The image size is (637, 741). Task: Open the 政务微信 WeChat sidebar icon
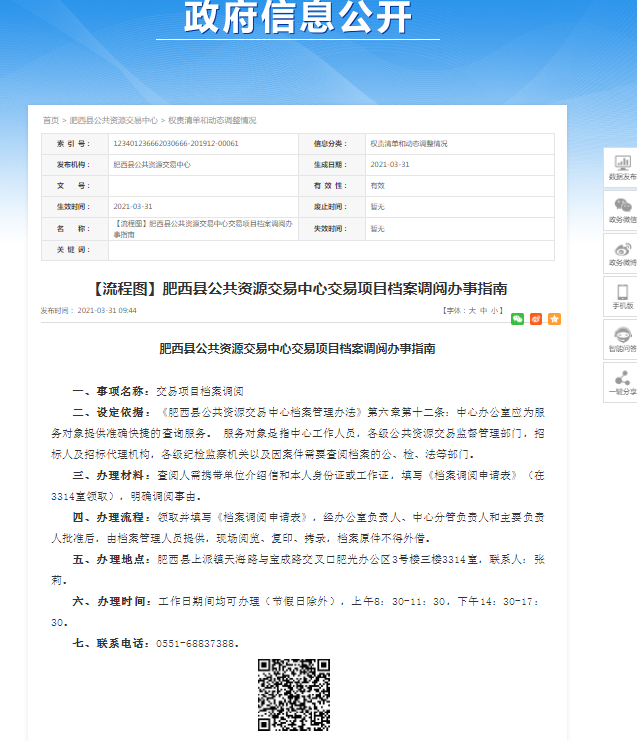622,211
